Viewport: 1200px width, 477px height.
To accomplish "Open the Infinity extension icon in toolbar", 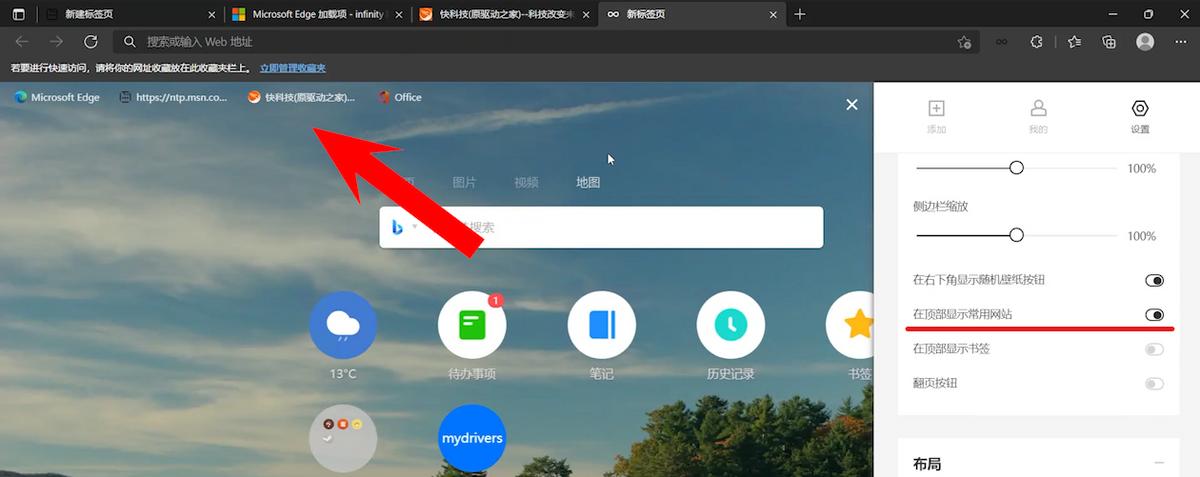I will [x=1002, y=42].
